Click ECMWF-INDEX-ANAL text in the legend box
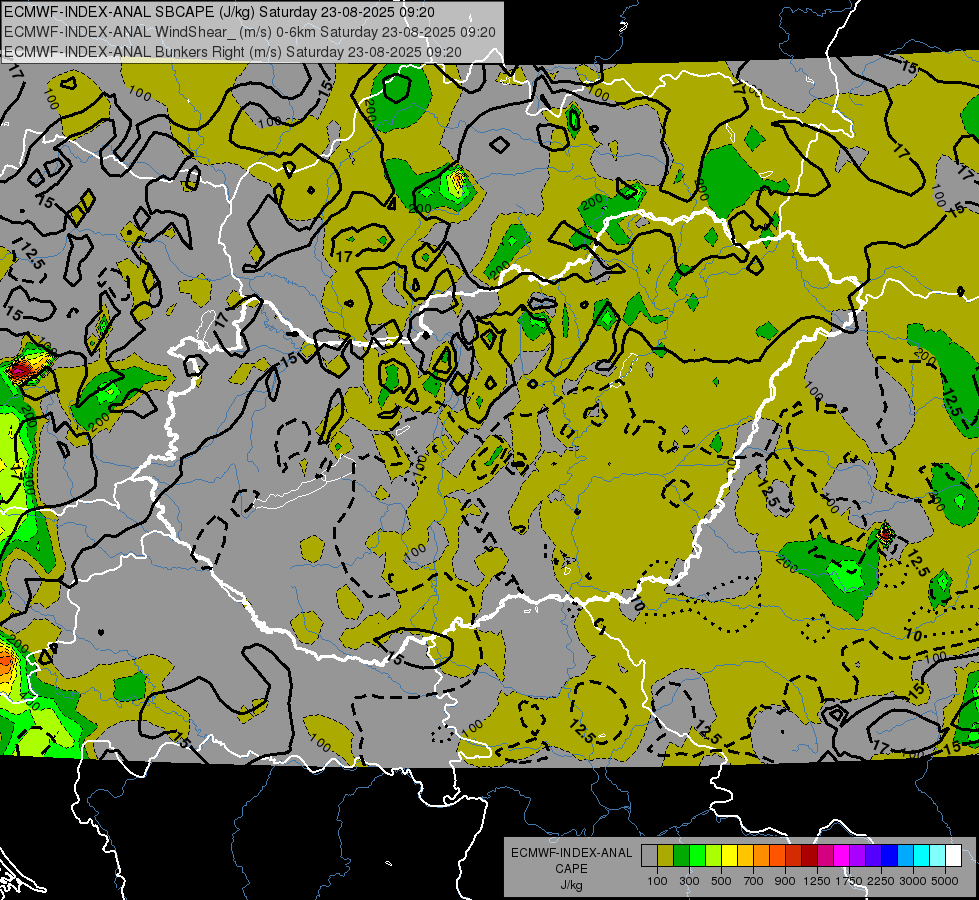 (x=571, y=853)
